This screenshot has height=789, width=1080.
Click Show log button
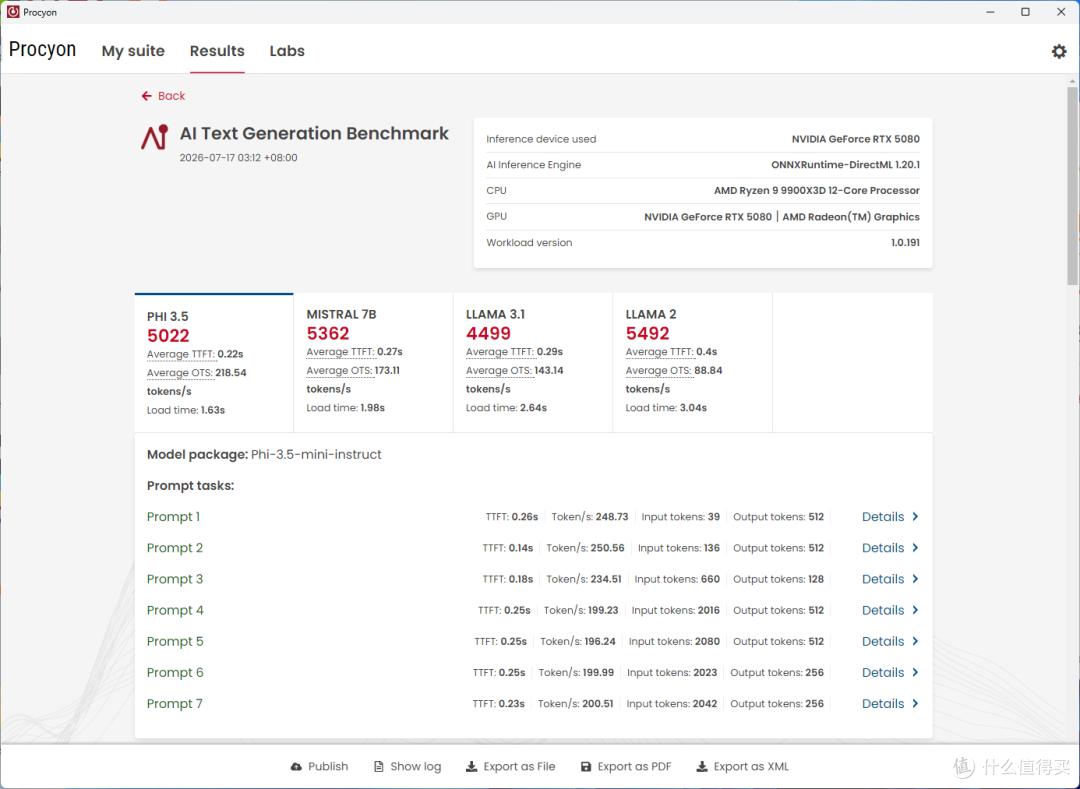[408, 766]
